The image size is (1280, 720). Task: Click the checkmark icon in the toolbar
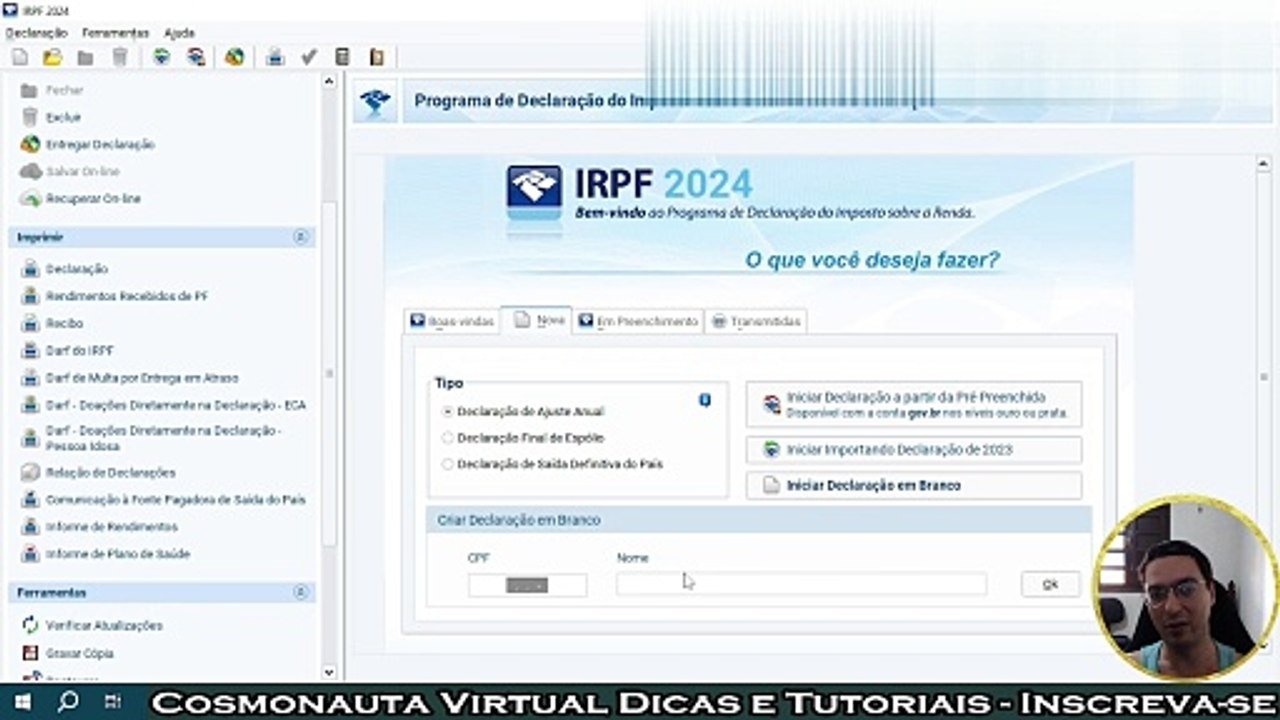(x=309, y=57)
